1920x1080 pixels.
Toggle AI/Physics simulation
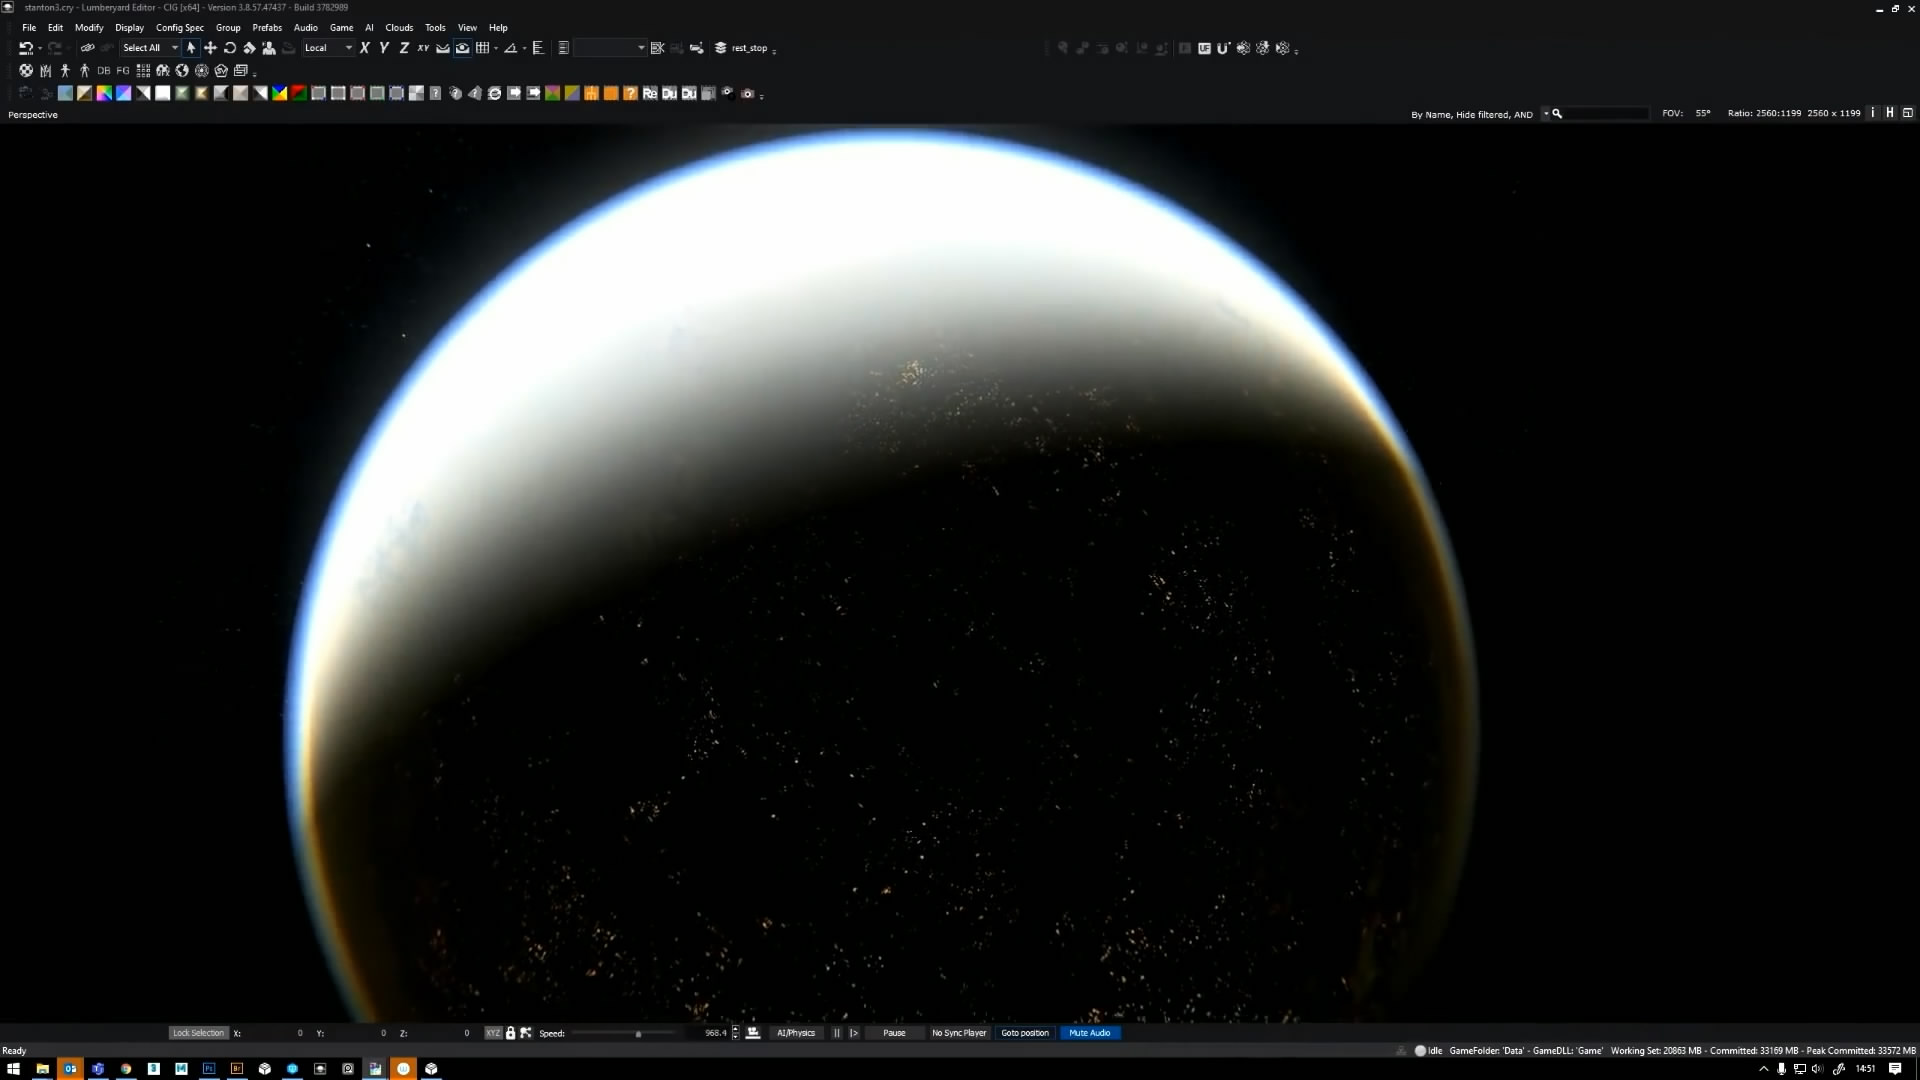pyautogui.click(x=796, y=1033)
